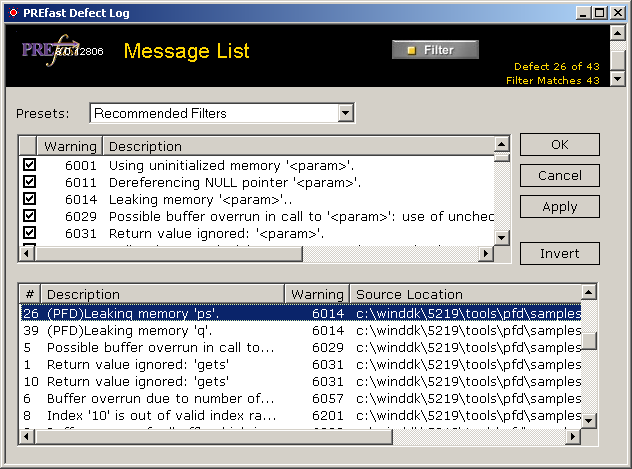Screen dimensions: 632x469
Task: Sort filter list by Description column header
Action: pyautogui.click(x=298, y=146)
